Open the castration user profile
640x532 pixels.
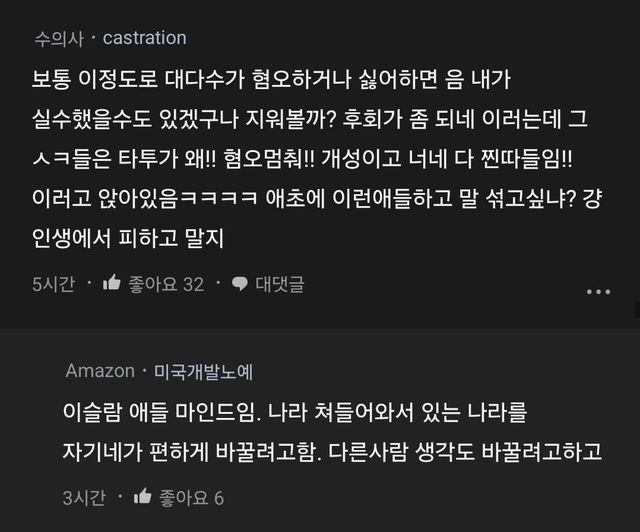click(x=145, y=38)
